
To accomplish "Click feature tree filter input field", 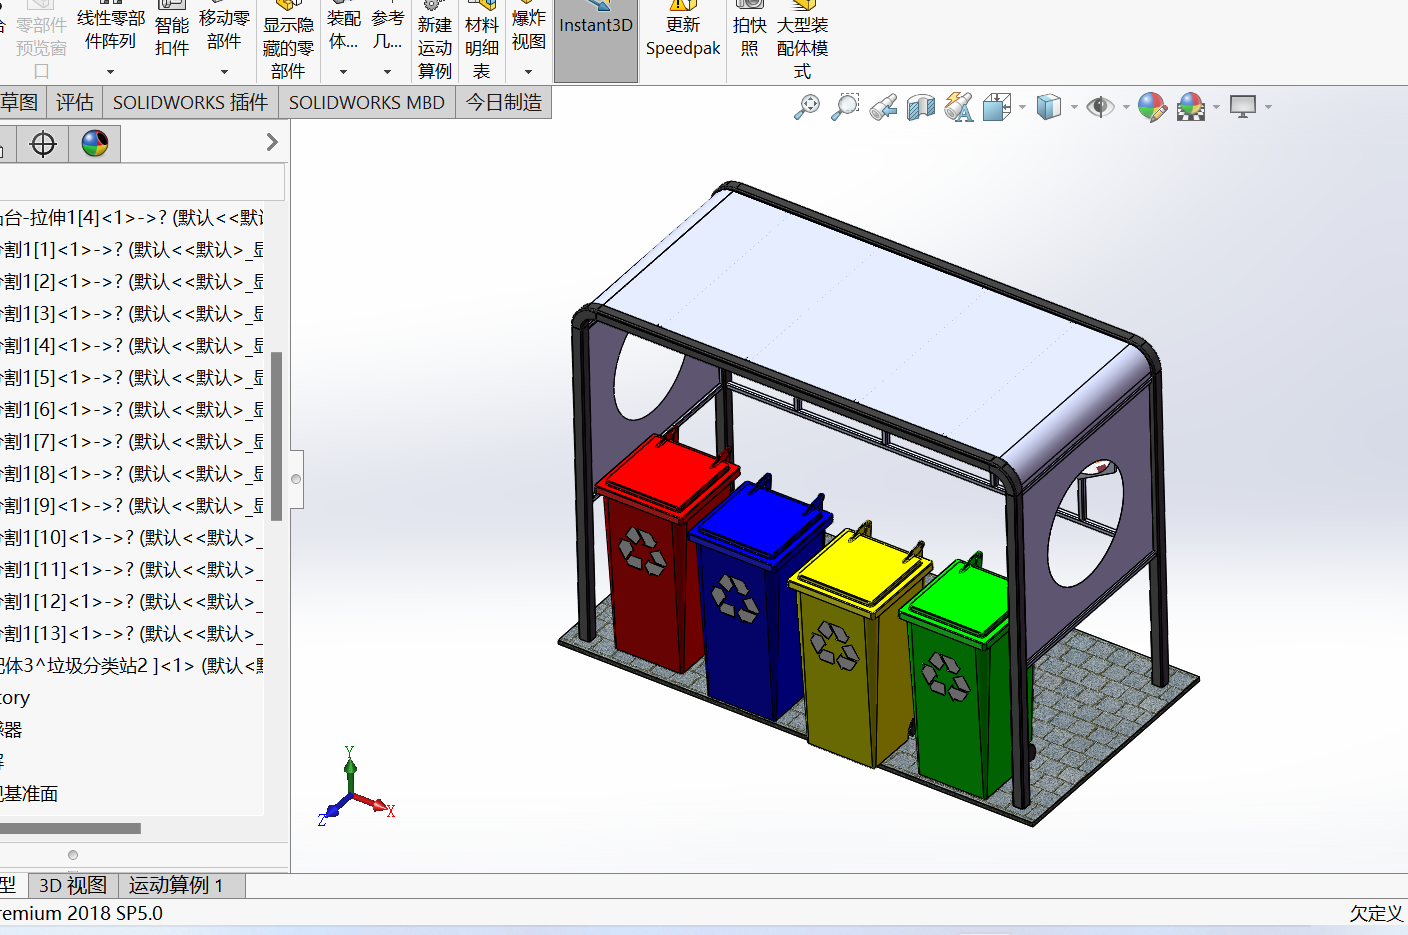I will pos(142,182).
